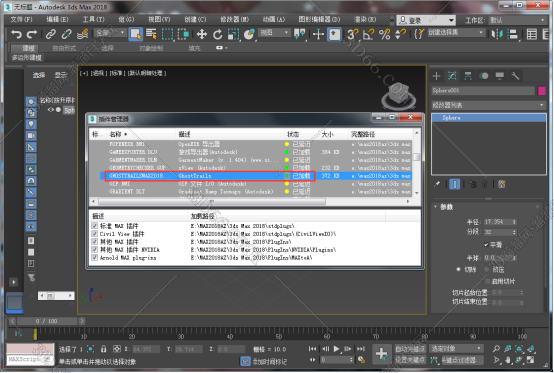Open the Create tab (plus) in command panel
Screen dimensions: 554x373
click(x=436, y=76)
